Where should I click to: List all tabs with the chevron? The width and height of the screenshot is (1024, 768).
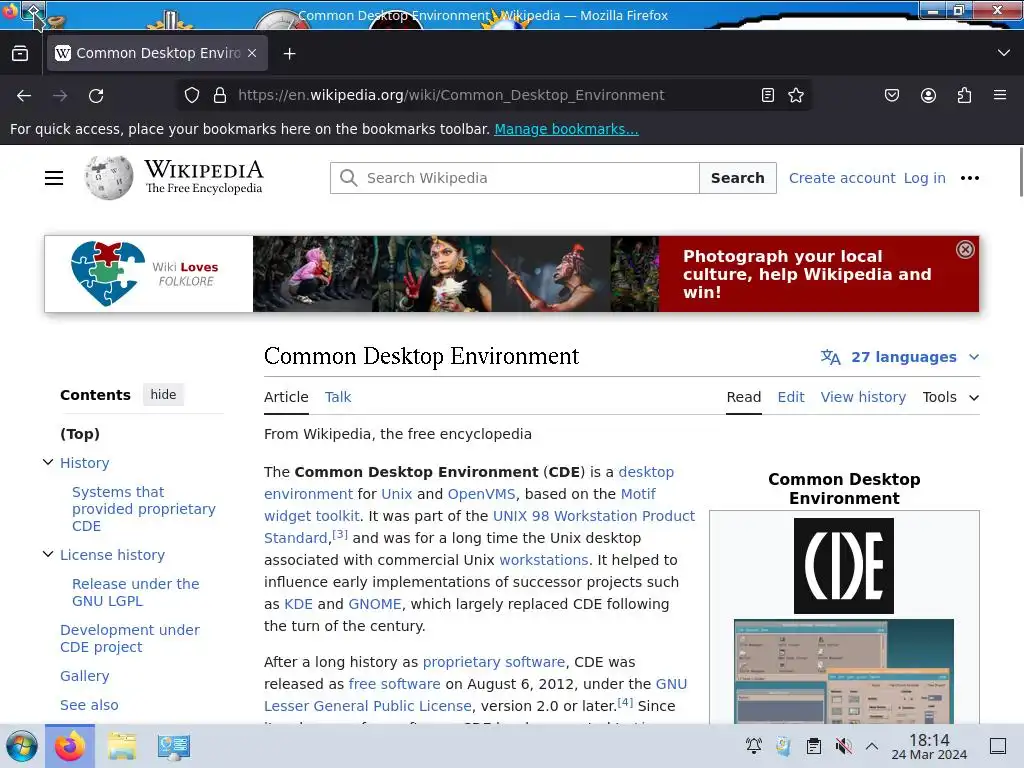1004,53
